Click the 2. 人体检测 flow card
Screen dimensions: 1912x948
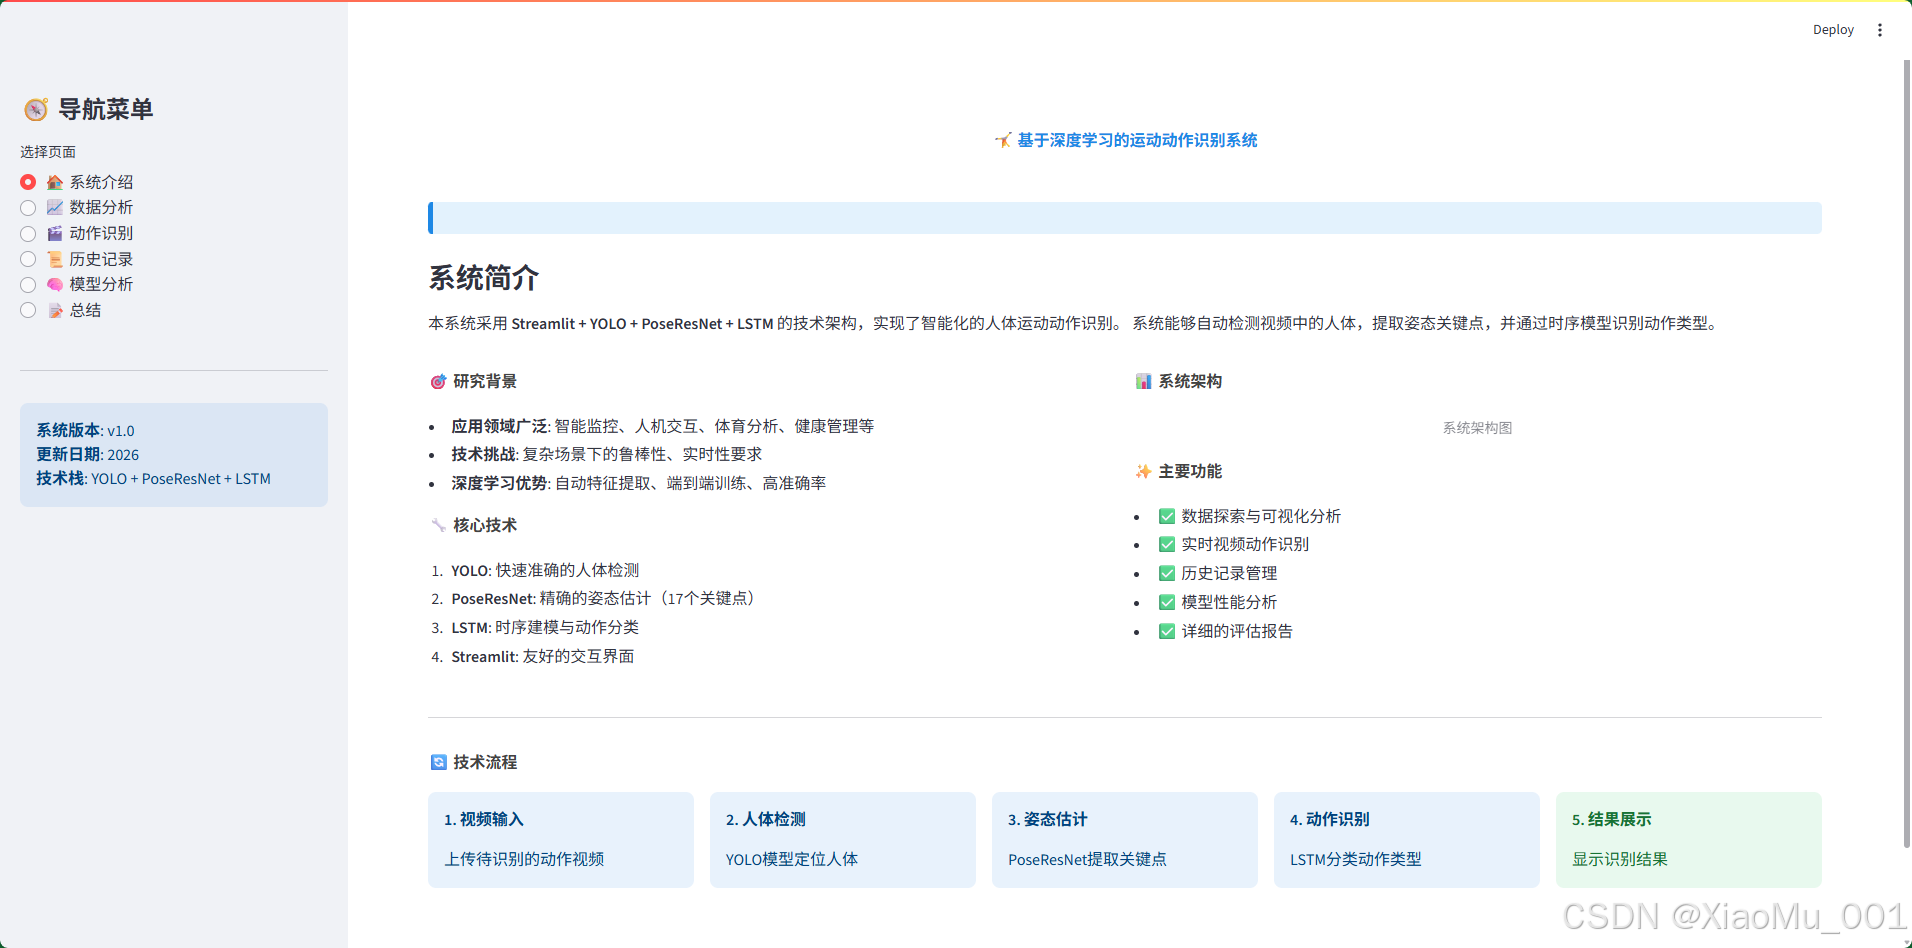click(843, 840)
